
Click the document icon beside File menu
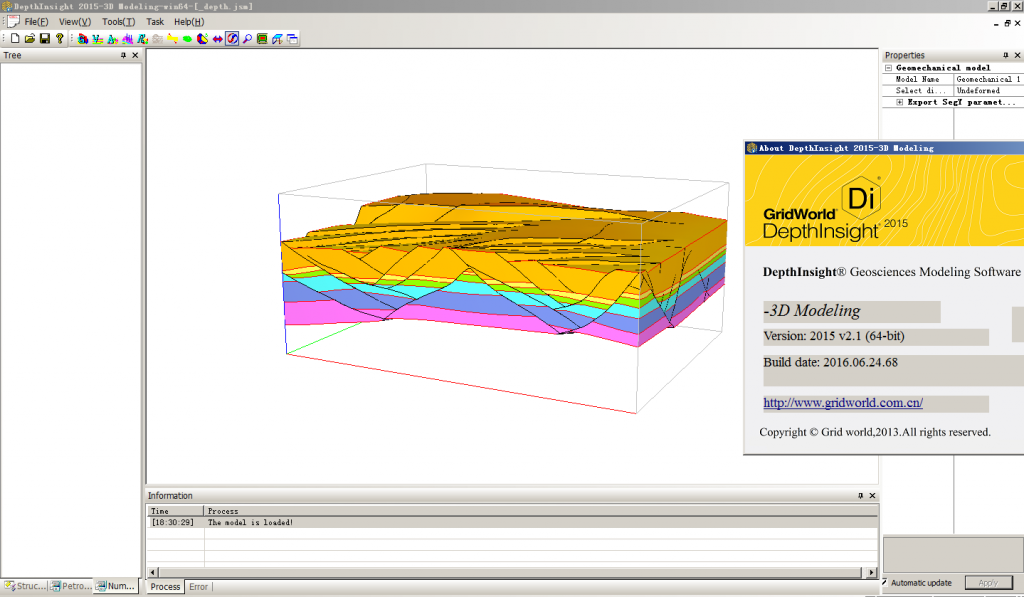[x=13, y=22]
